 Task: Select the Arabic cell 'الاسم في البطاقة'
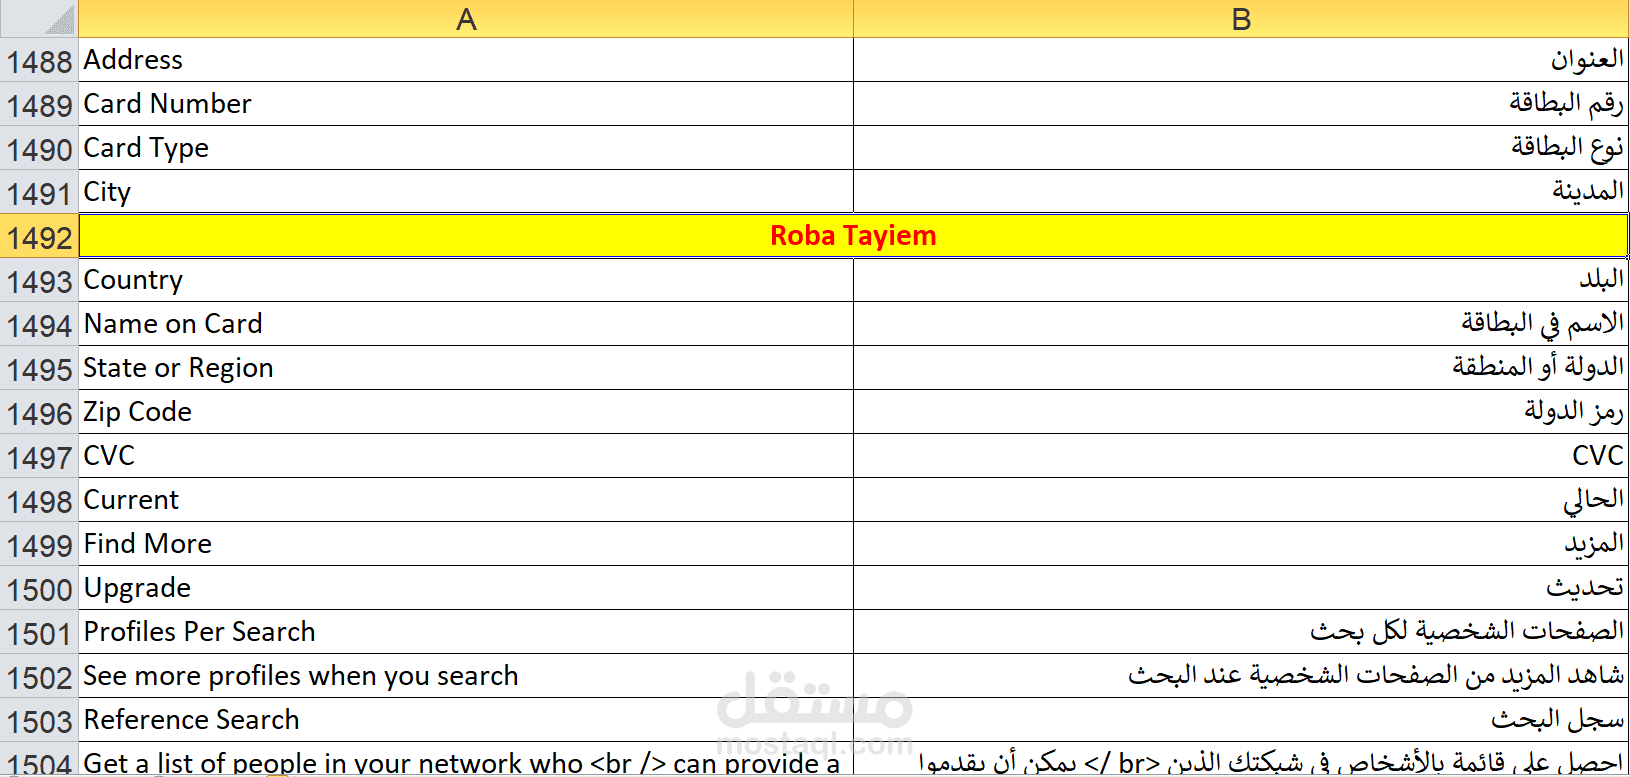coord(1241,325)
